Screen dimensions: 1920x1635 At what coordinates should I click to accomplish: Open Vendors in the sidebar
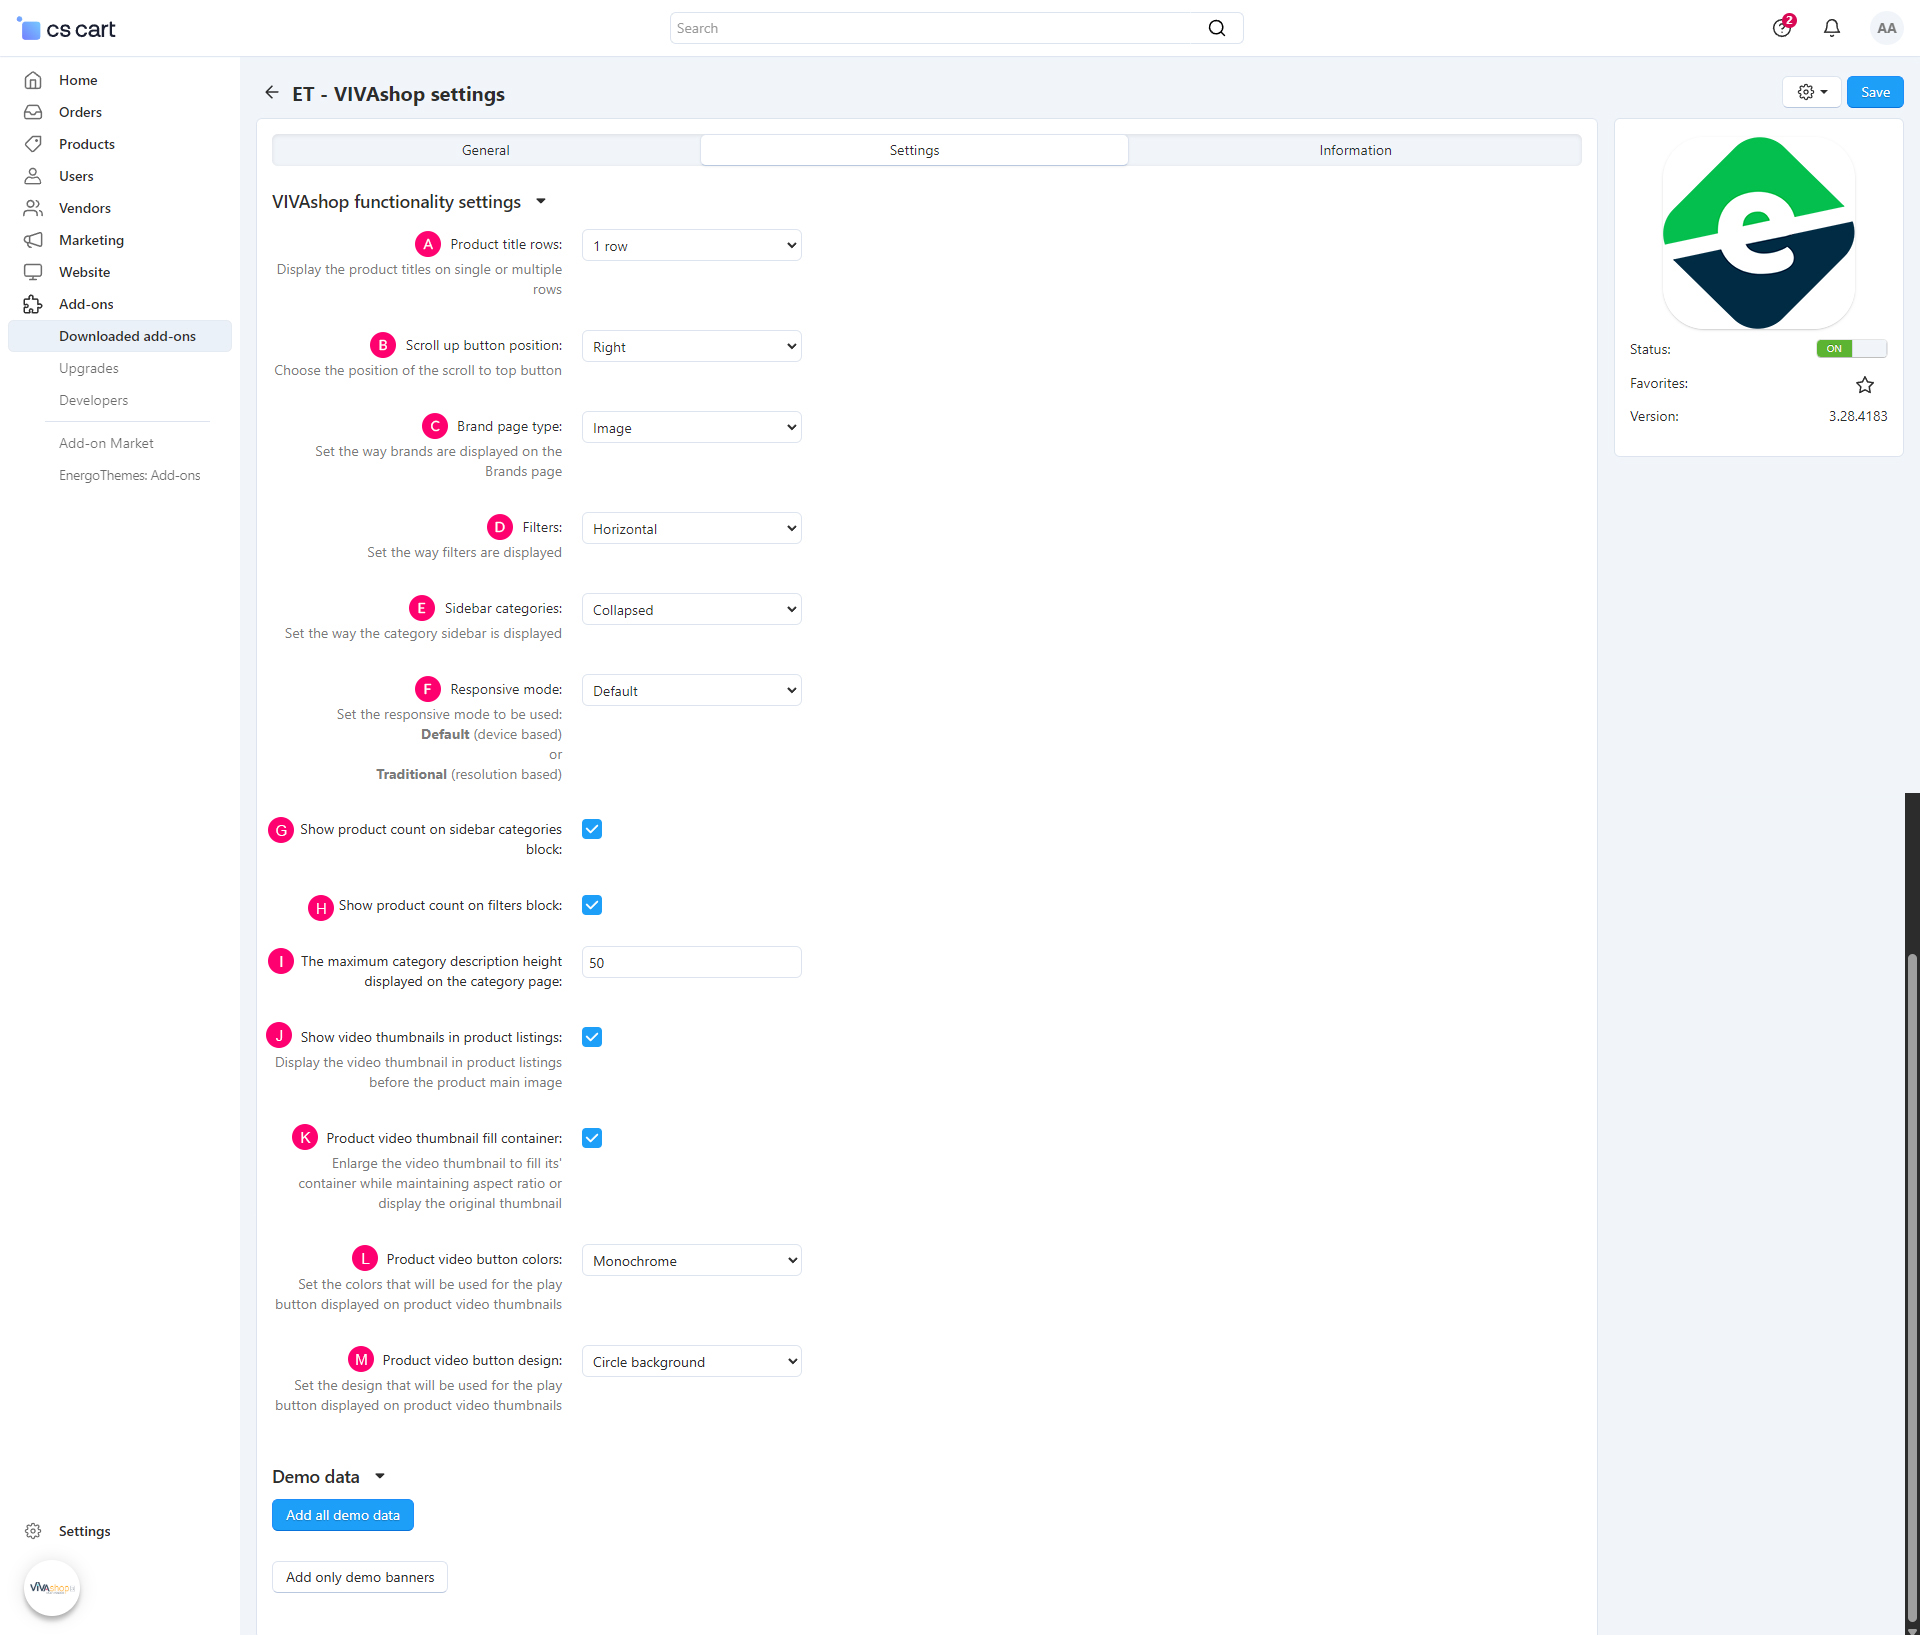pyautogui.click(x=84, y=208)
